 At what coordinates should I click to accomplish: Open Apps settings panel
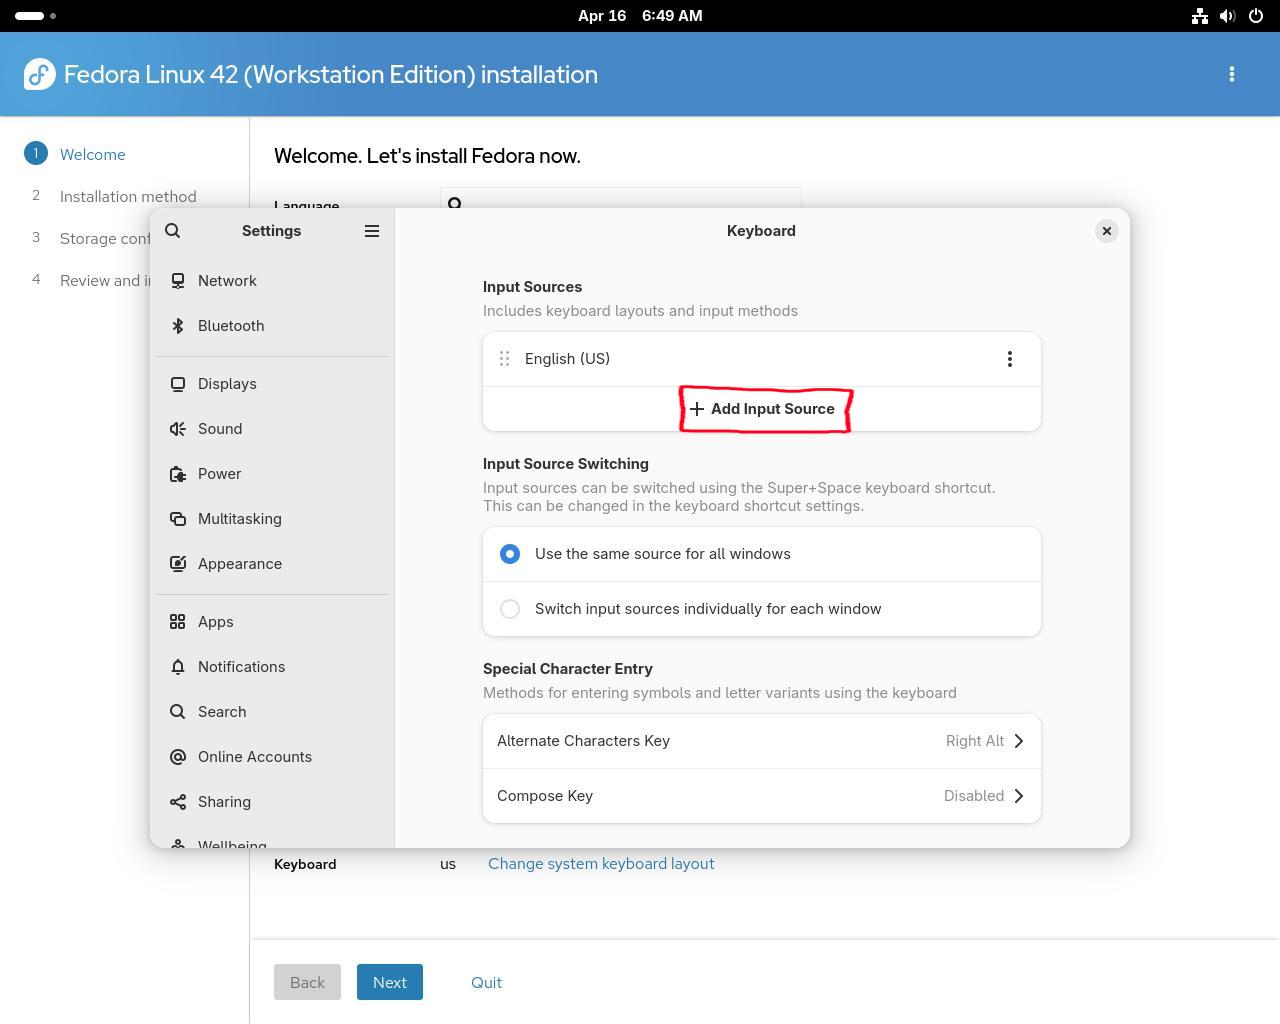coord(272,622)
